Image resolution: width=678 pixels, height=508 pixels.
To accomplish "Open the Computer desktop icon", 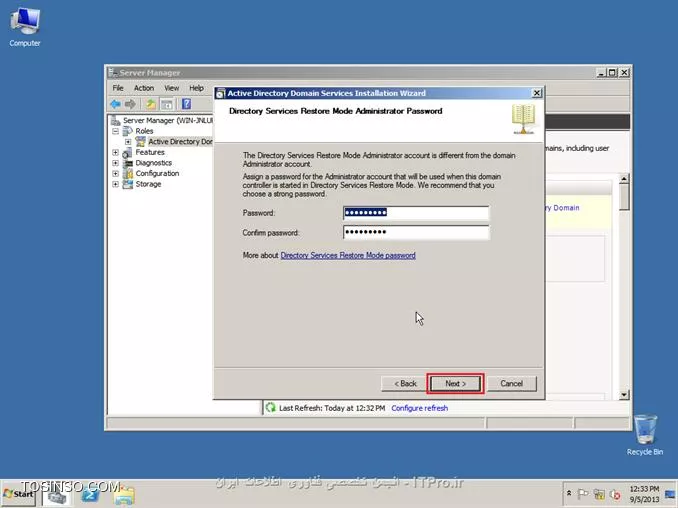I will [x=25, y=27].
